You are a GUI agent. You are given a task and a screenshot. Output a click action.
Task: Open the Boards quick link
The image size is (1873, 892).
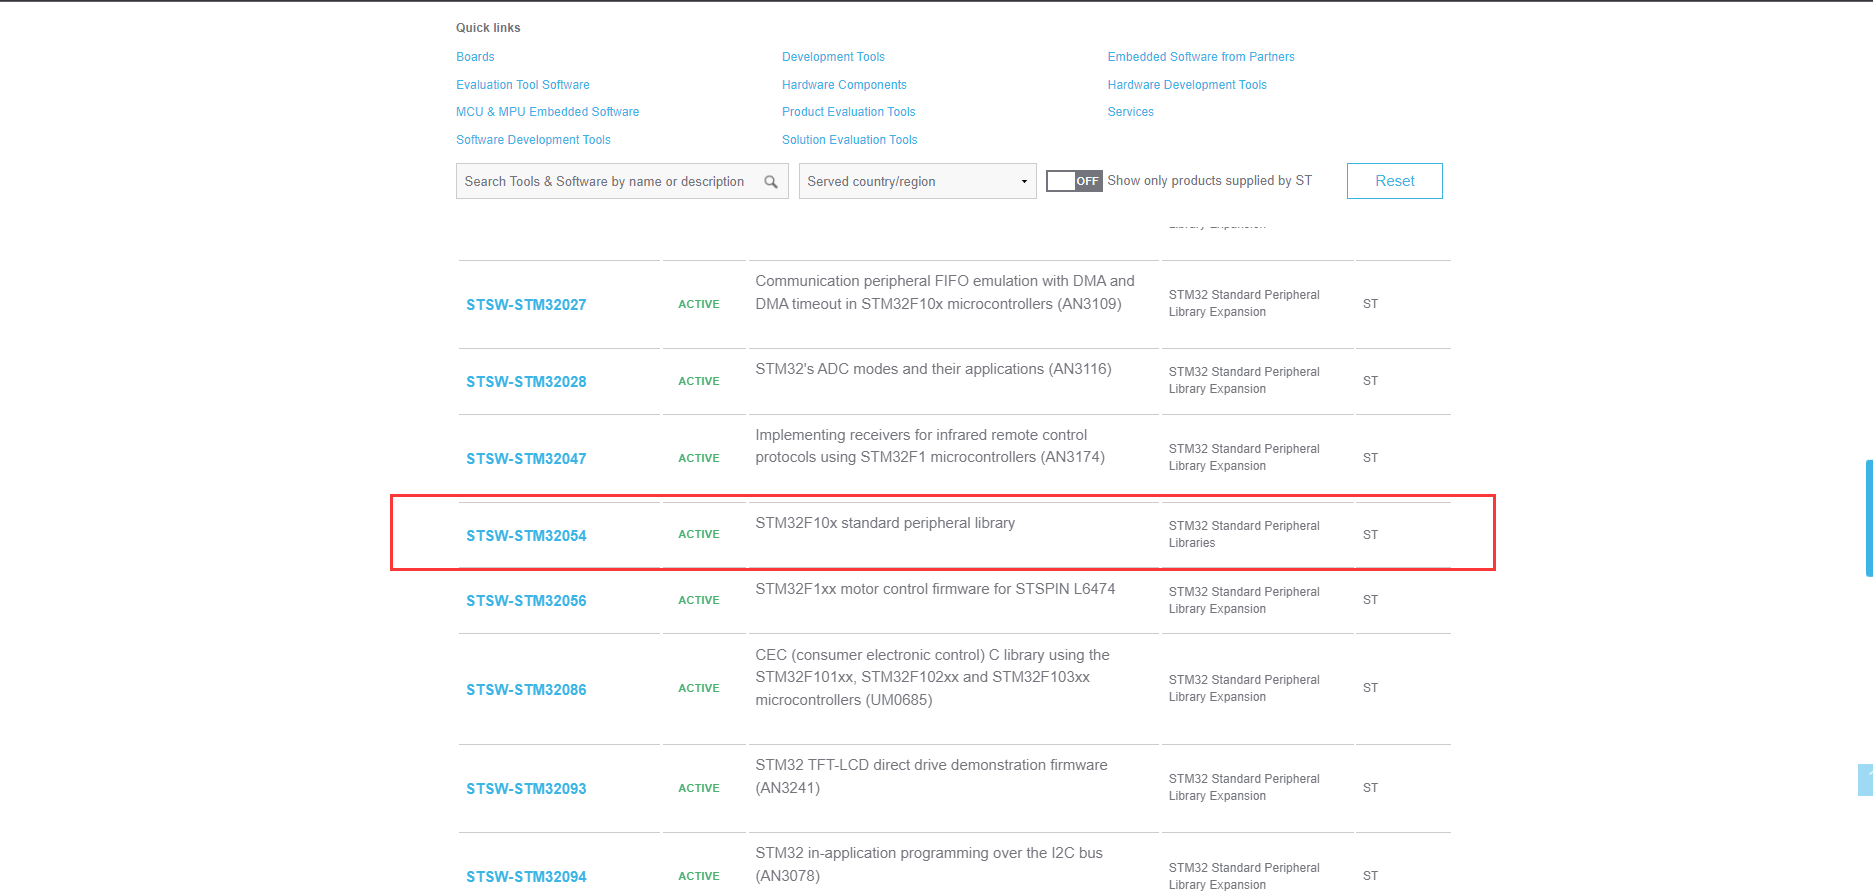point(475,57)
